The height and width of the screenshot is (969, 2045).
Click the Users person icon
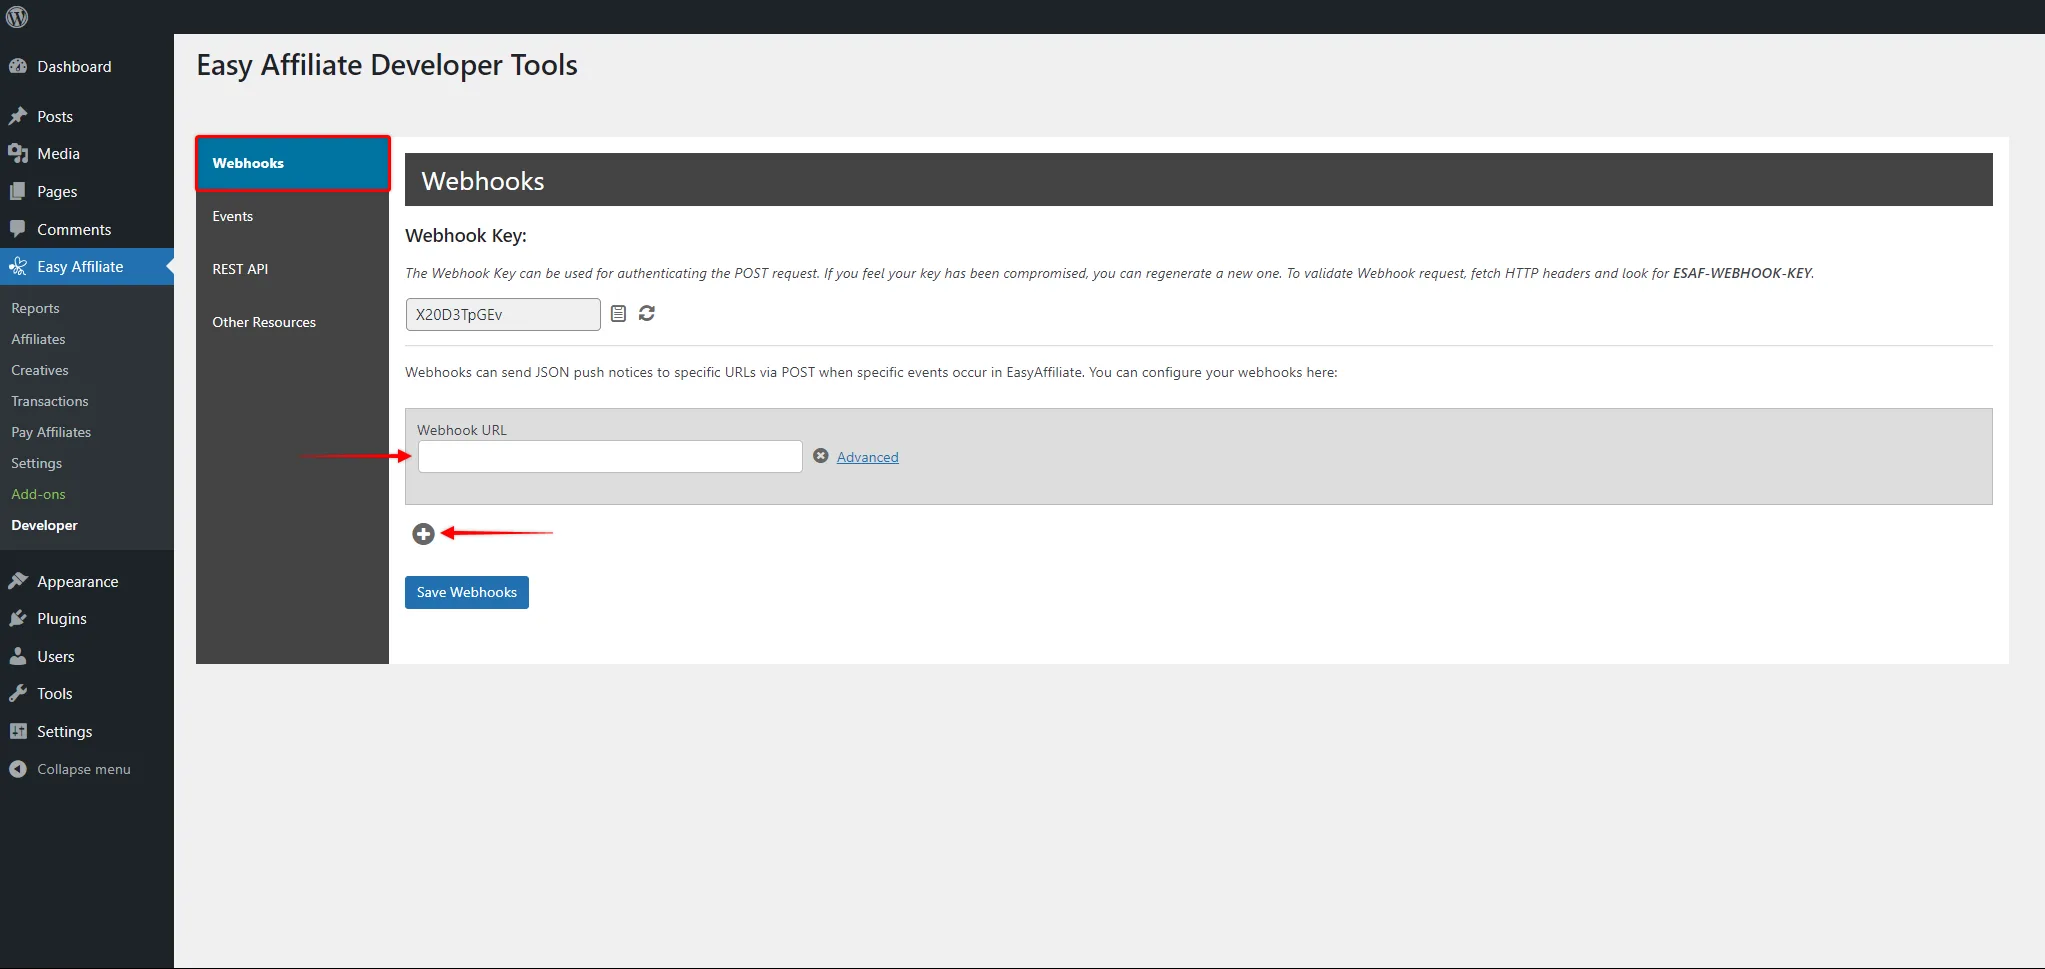[18, 656]
